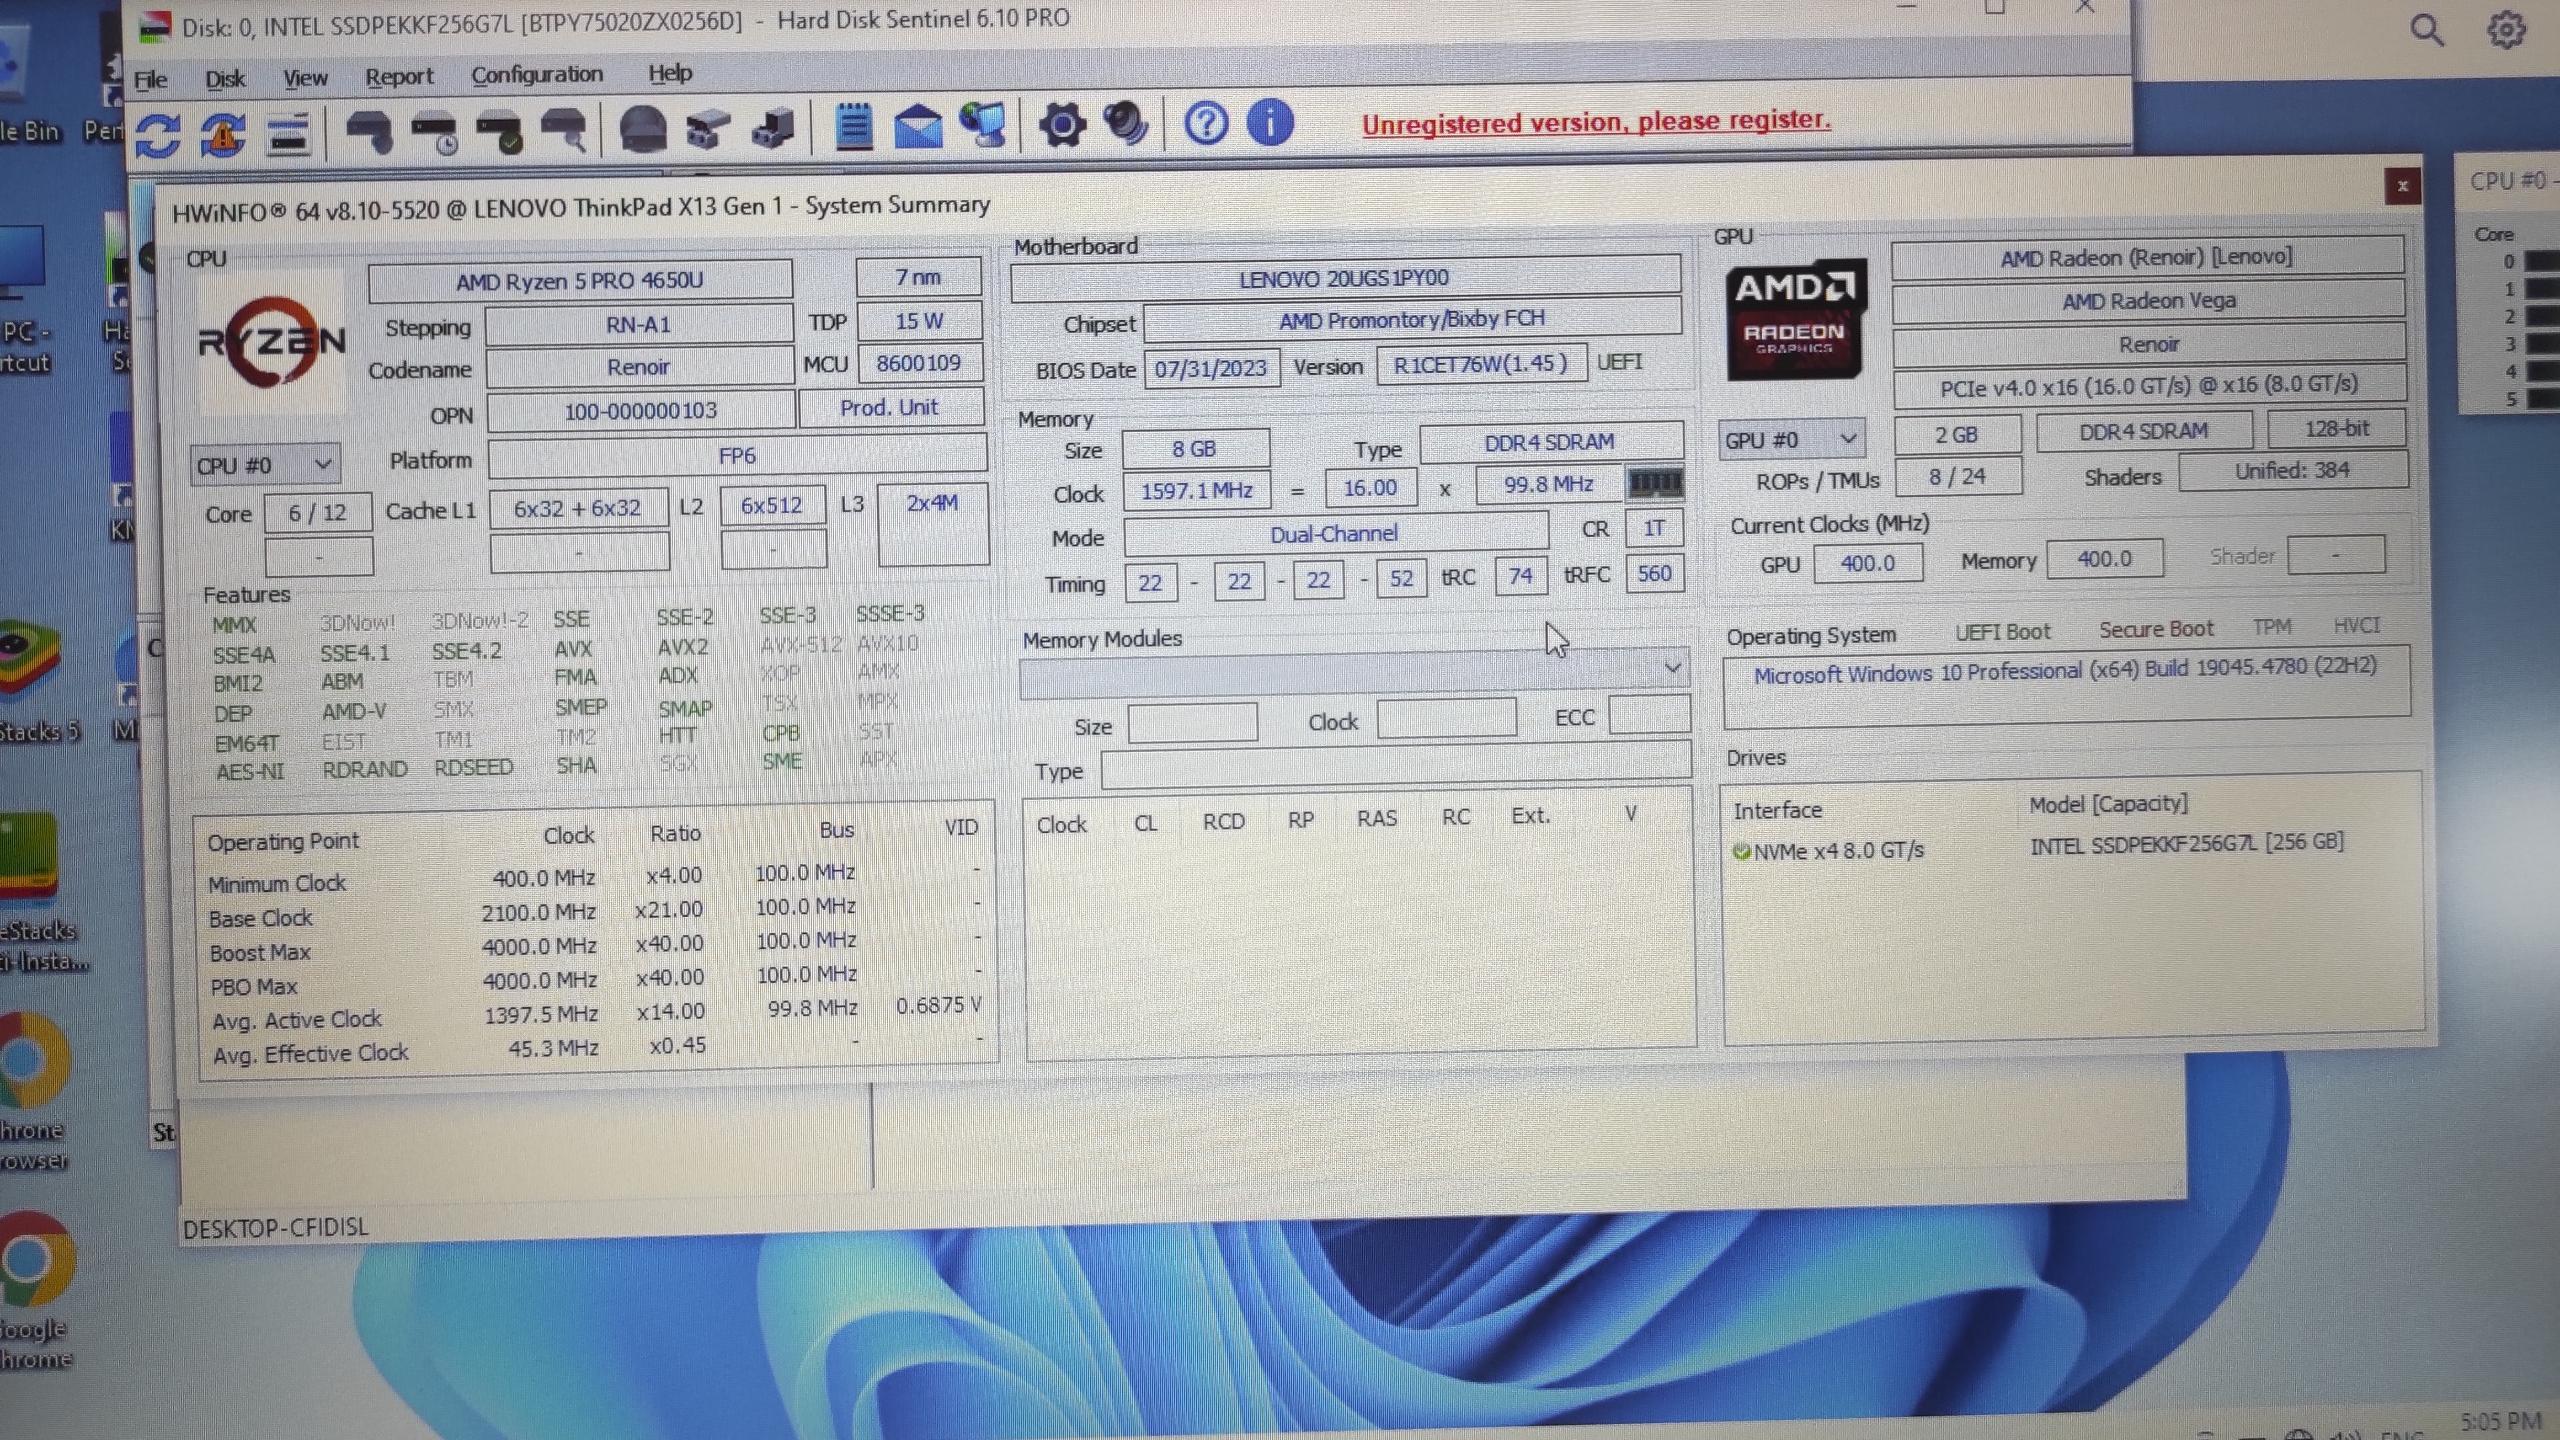Open the Configuration menu
Screen dimensions: 2560x1440
click(x=536, y=75)
